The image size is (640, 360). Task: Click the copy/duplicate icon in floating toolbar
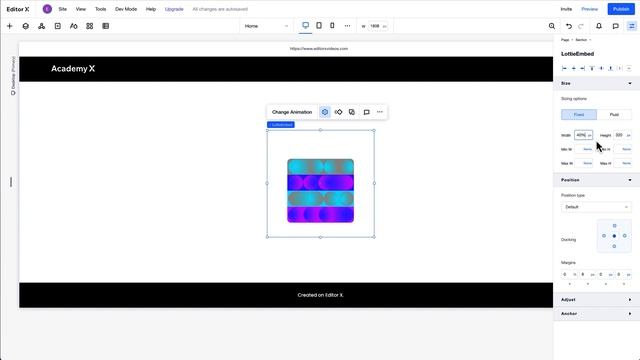[352, 112]
